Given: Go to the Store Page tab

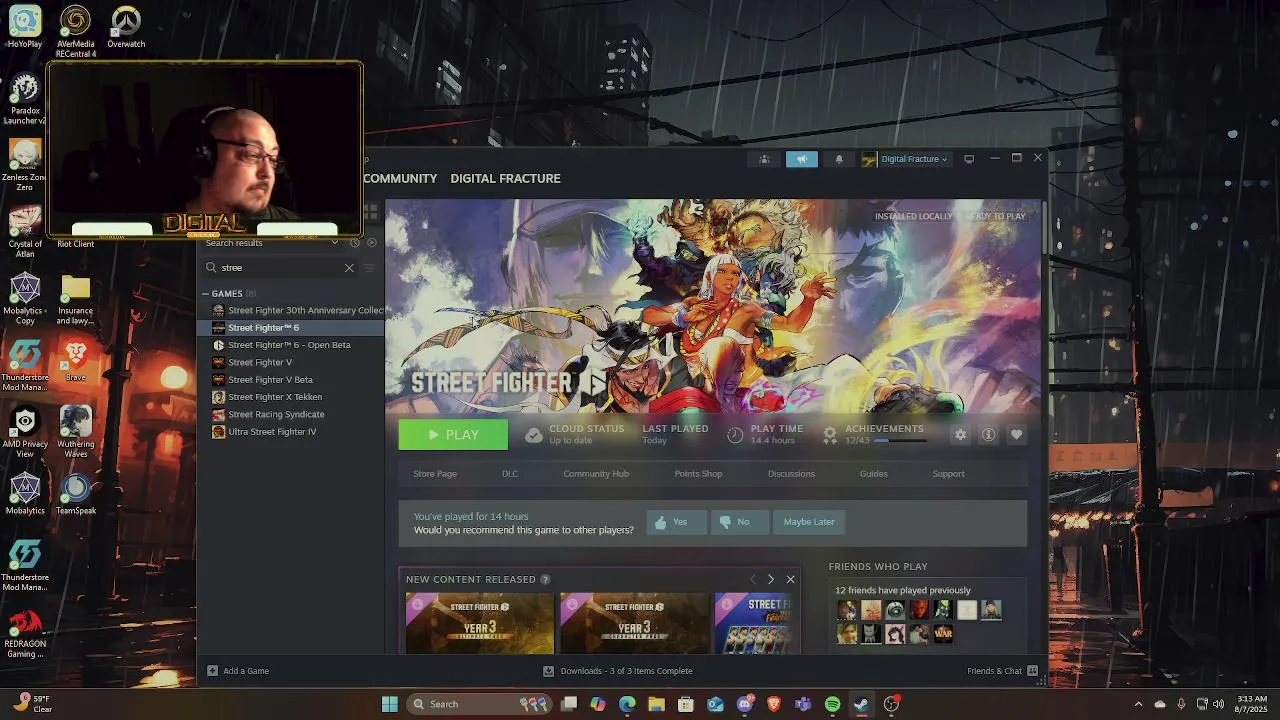Looking at the screenshot, I should coord(435,474).
